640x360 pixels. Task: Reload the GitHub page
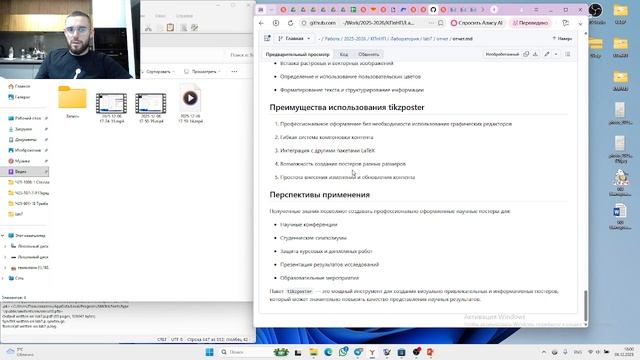click(x=290, y=23)
